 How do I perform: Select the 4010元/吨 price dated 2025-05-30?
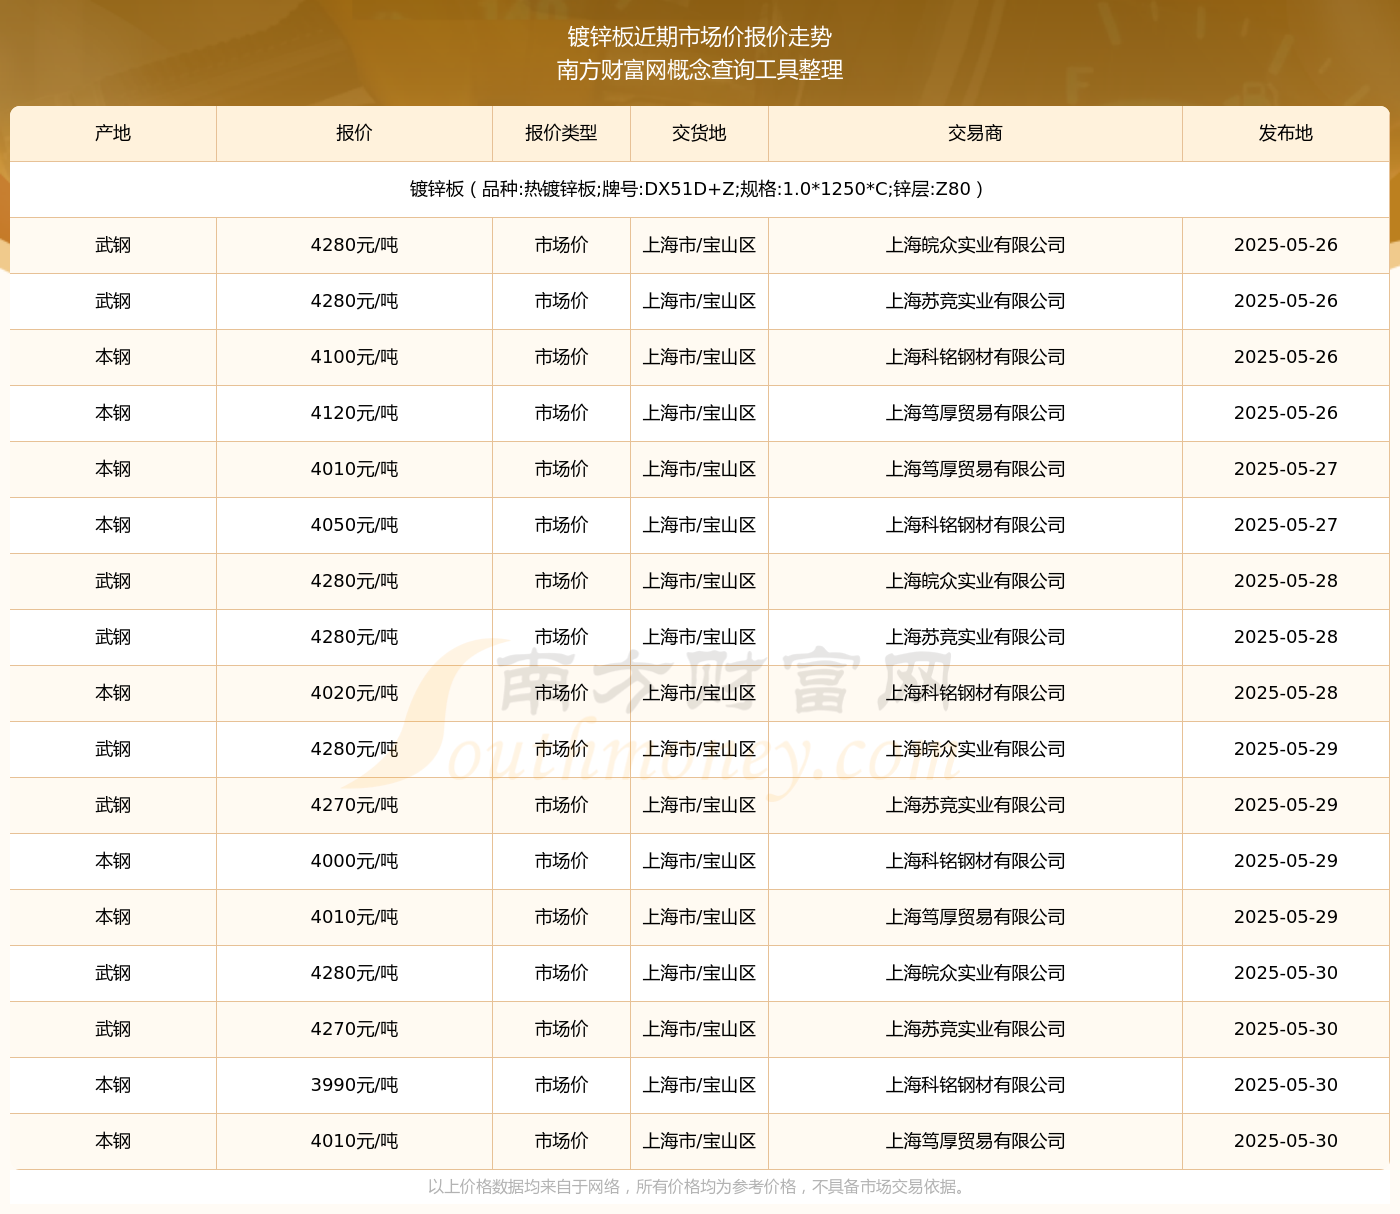click(x=354, y=1141)
